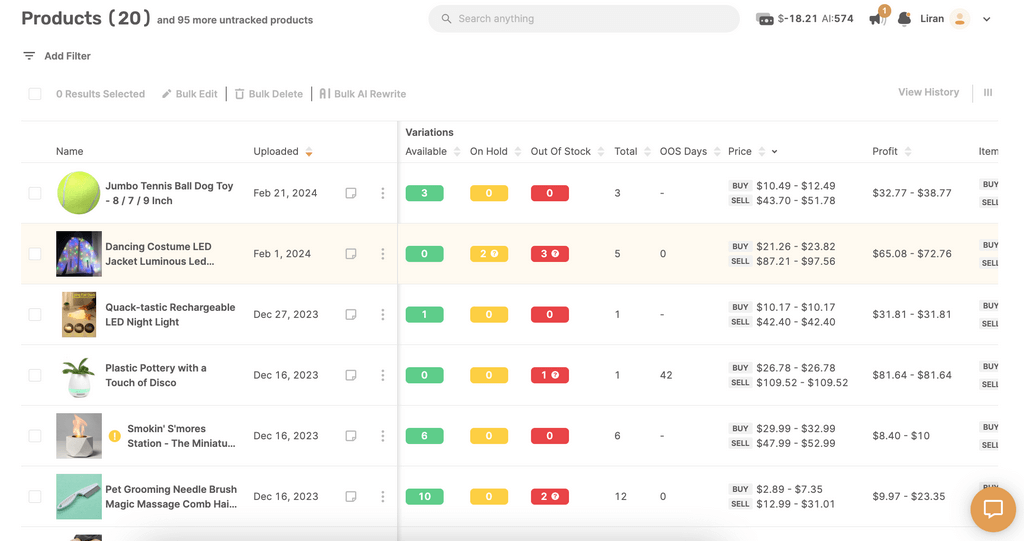Sort by Uploaded column arrows
The height and width of the screenshot is (541, 1024).
pyautogui.click(x=309, y=152)
